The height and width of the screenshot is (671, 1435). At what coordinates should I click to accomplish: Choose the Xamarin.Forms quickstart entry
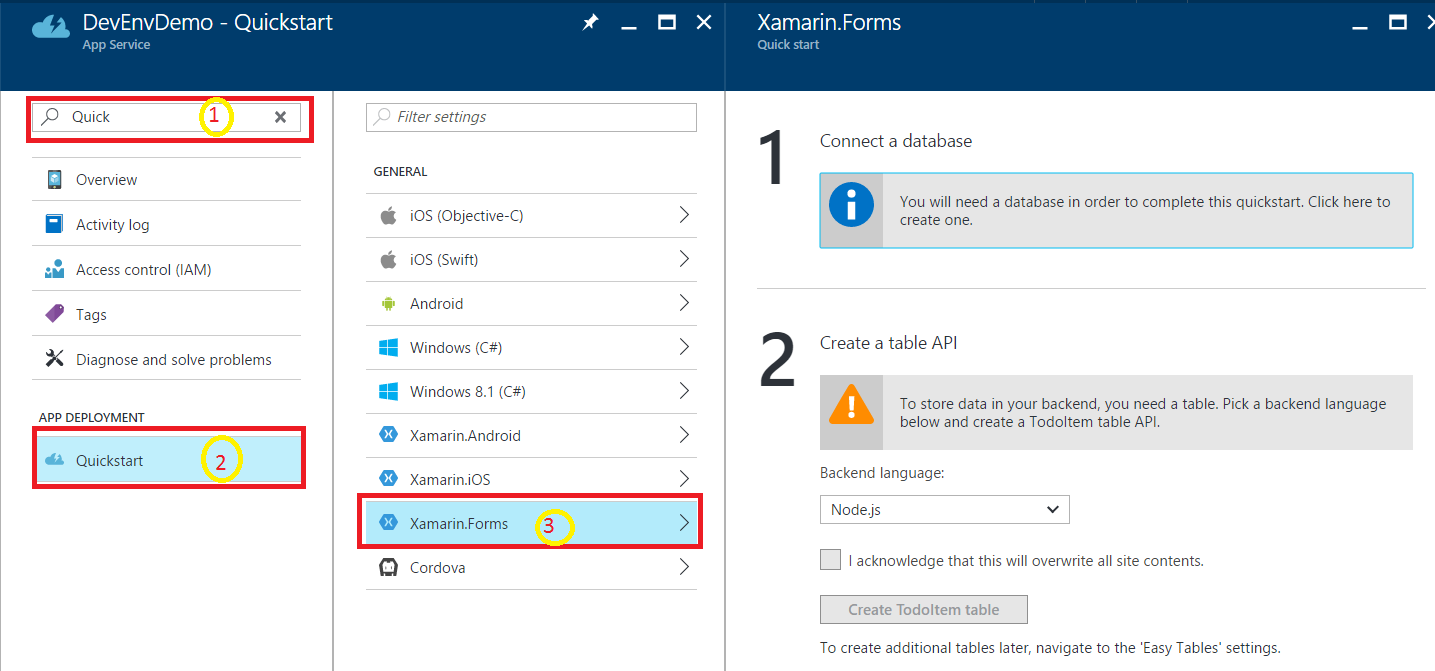[531, 523]
